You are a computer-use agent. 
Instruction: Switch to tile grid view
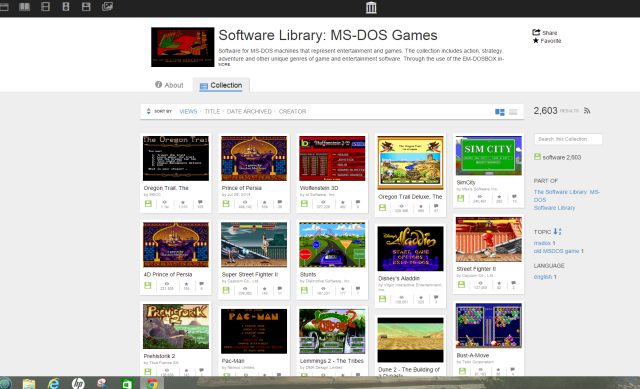(500, 112)
